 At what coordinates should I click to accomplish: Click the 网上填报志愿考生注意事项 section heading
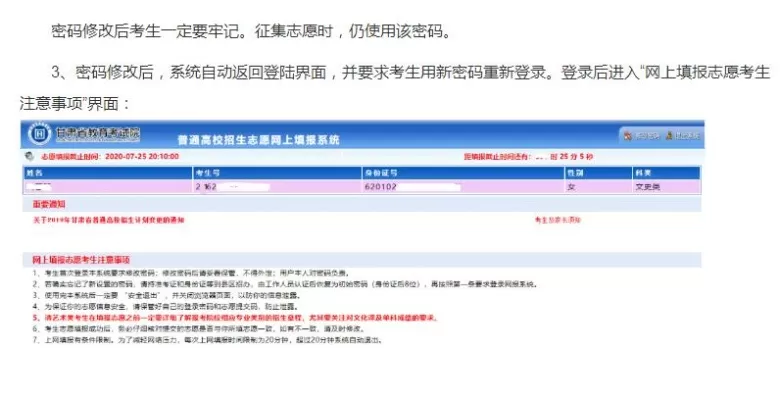[81, 260]
